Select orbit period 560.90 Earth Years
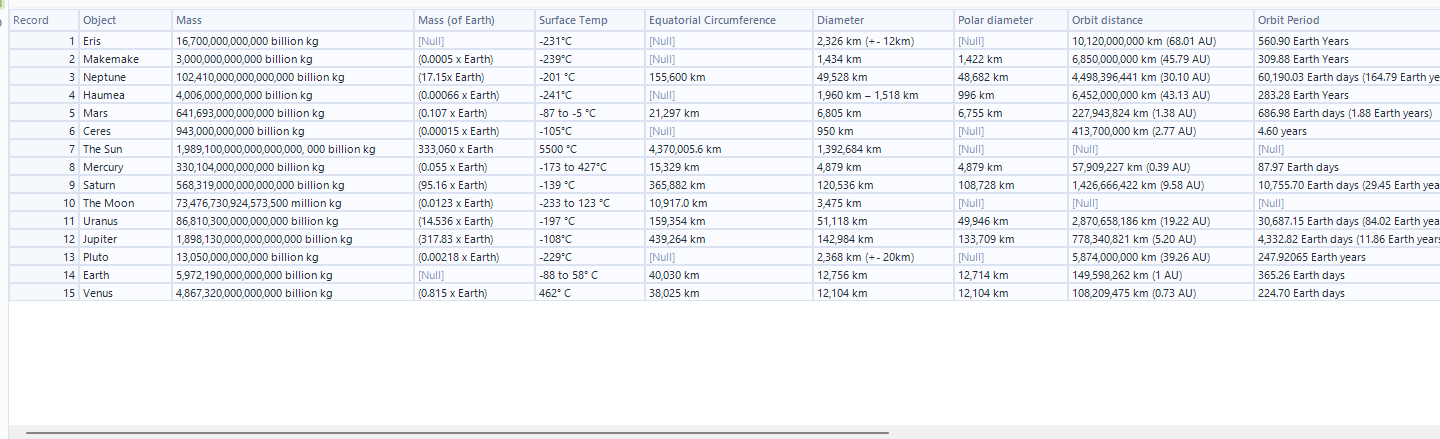The width and height of the screenshot is (1440, 439). (x=1347, y=41)
